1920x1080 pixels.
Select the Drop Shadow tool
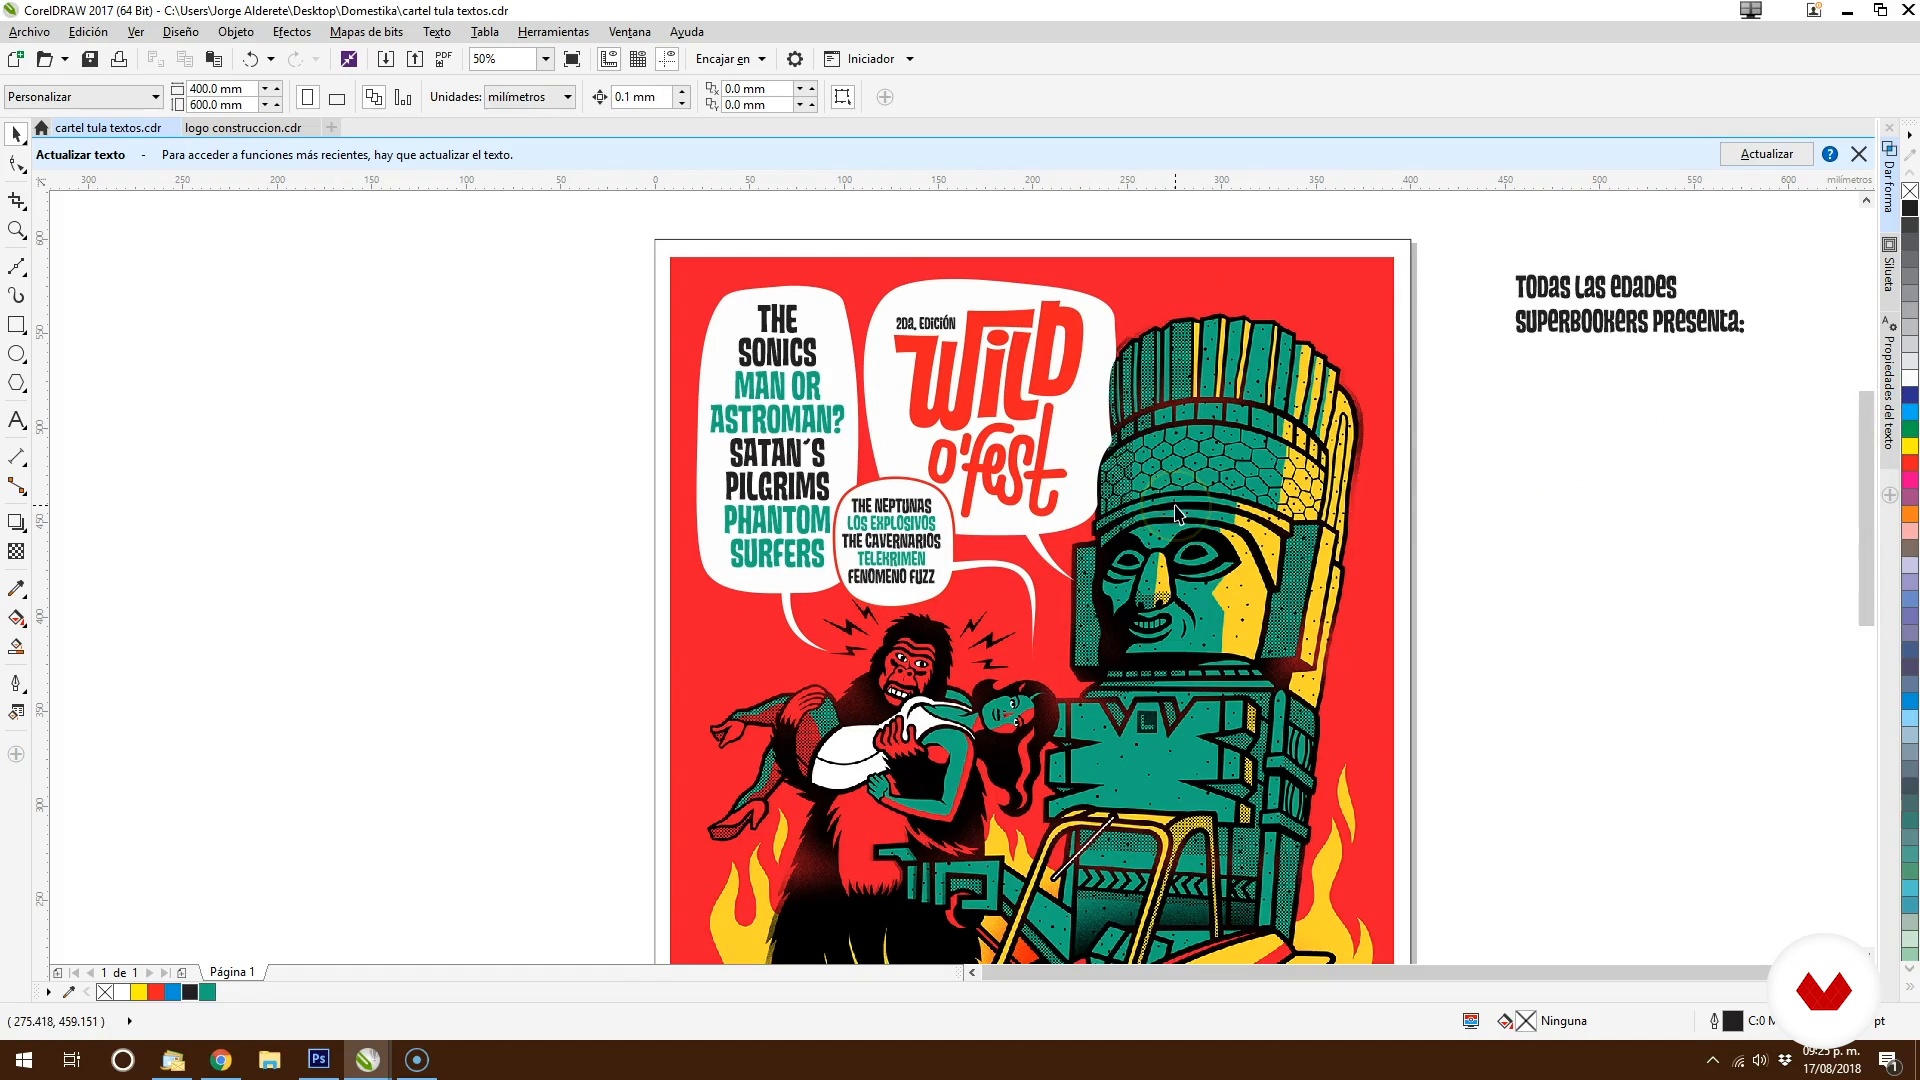click(16, 522)
